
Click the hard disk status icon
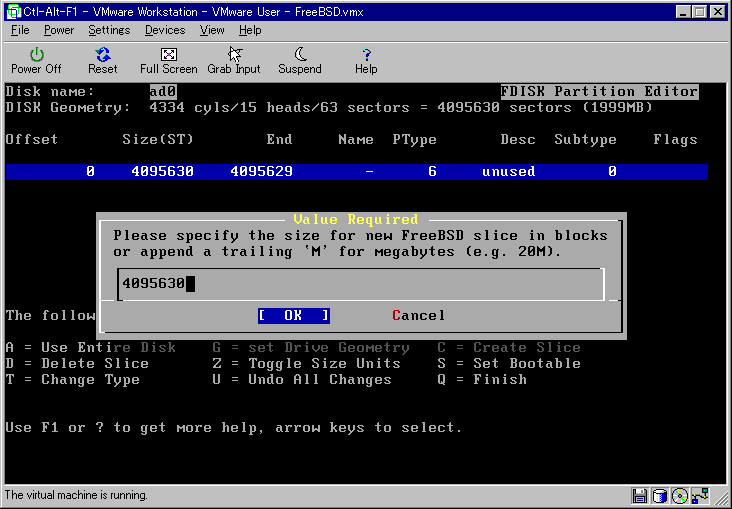[x=660, y=496]
